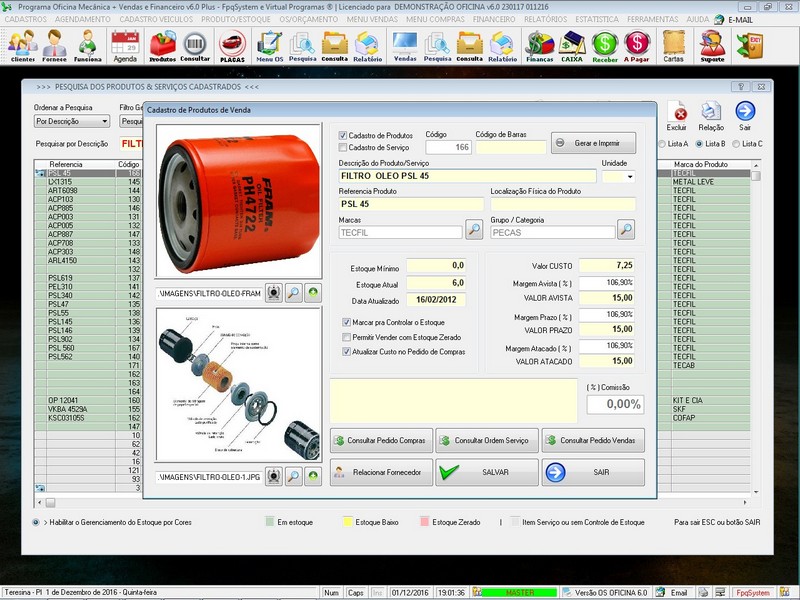Enable Permitir Vender com Estoque Zerado
The width and height of the screenshot is (800, 600).
[346, 338]
